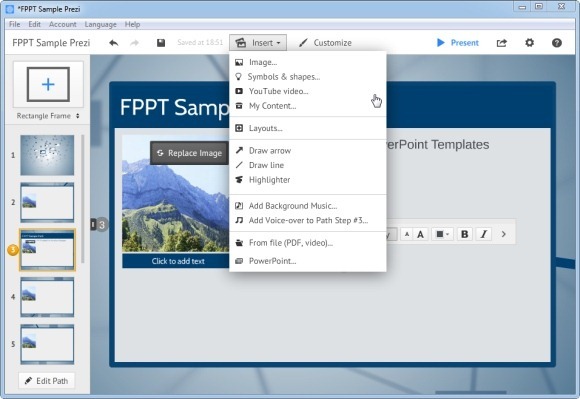
Task: Minimize the Prezi window
Action: [522, 7]
